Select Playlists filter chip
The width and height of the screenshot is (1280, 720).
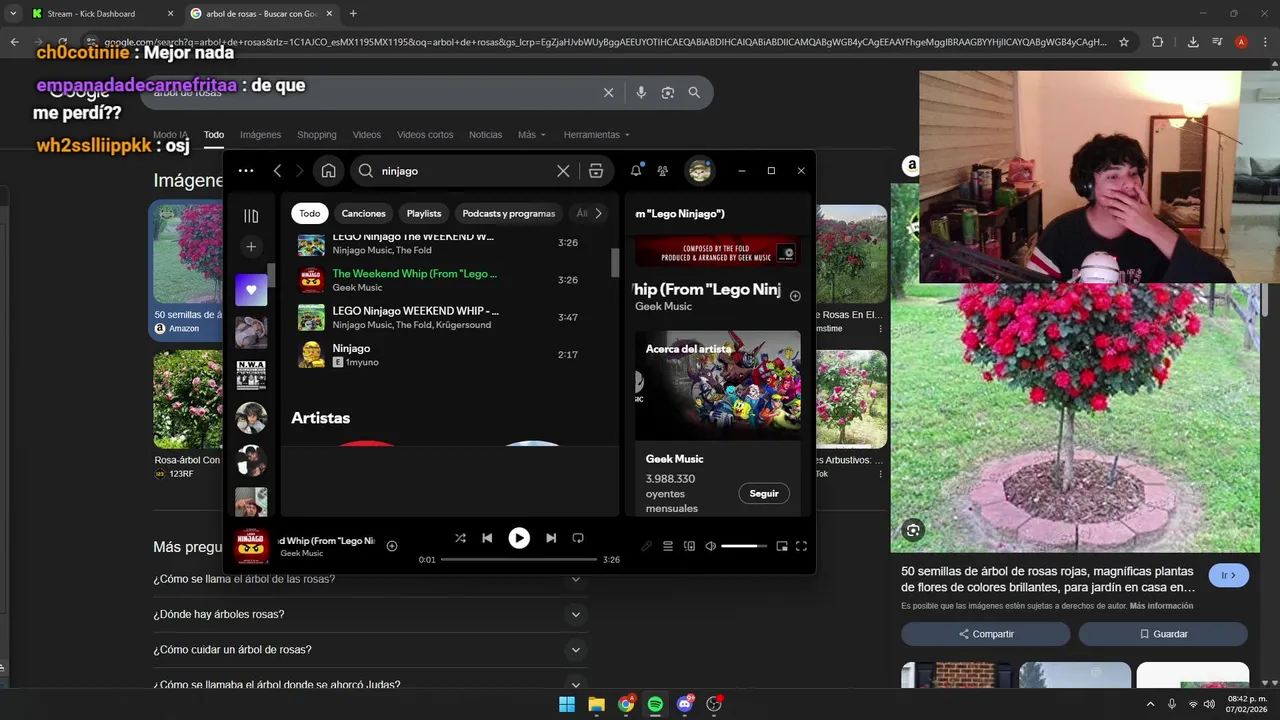[x=424, y=213]
